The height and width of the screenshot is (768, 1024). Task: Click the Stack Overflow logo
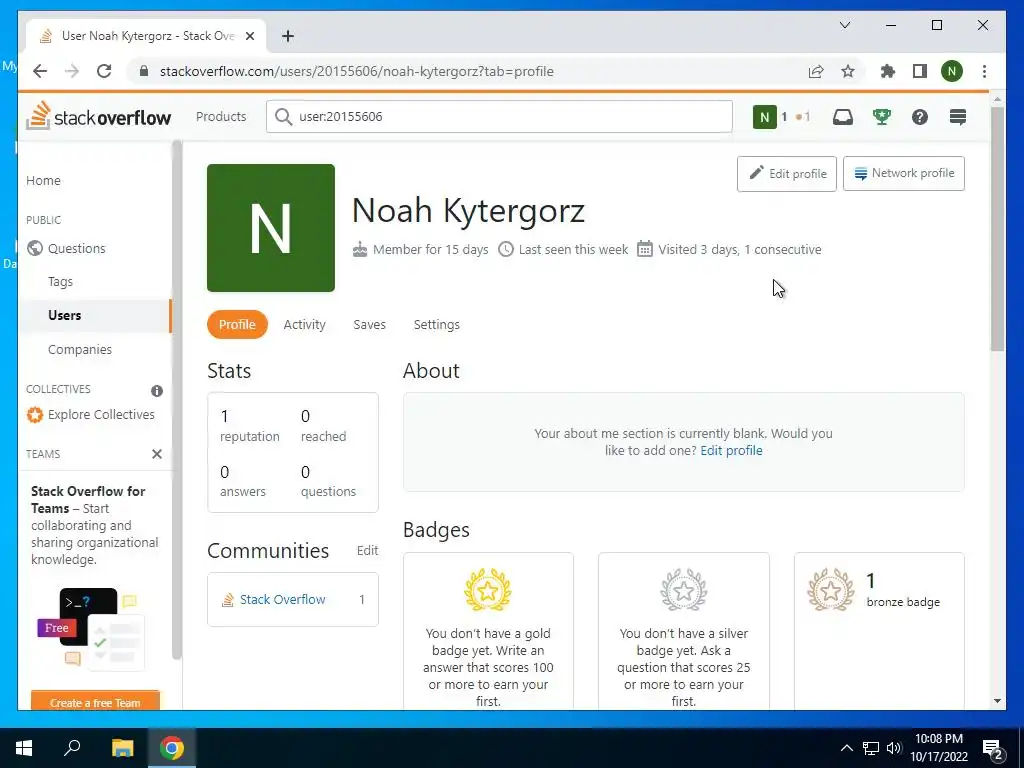(99, 116)
